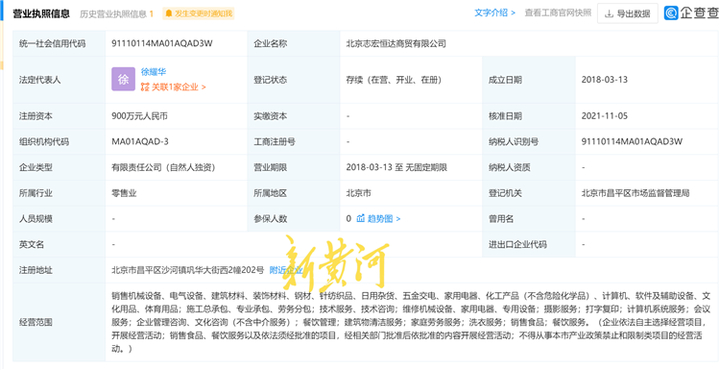Select company name 北京志宏恒达商贸有限公司
The height and width of the screenshot is (370, 720).
pos(396,44)
